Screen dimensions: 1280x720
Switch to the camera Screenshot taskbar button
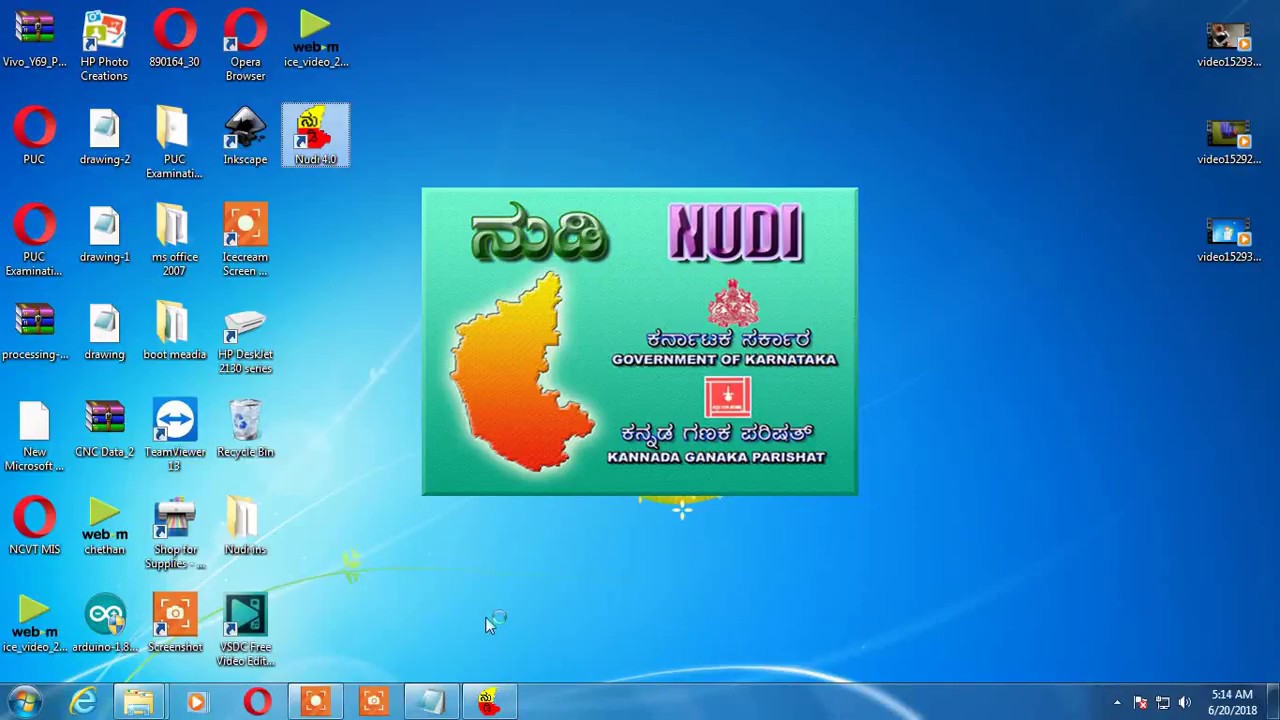[x=374, y=702]
